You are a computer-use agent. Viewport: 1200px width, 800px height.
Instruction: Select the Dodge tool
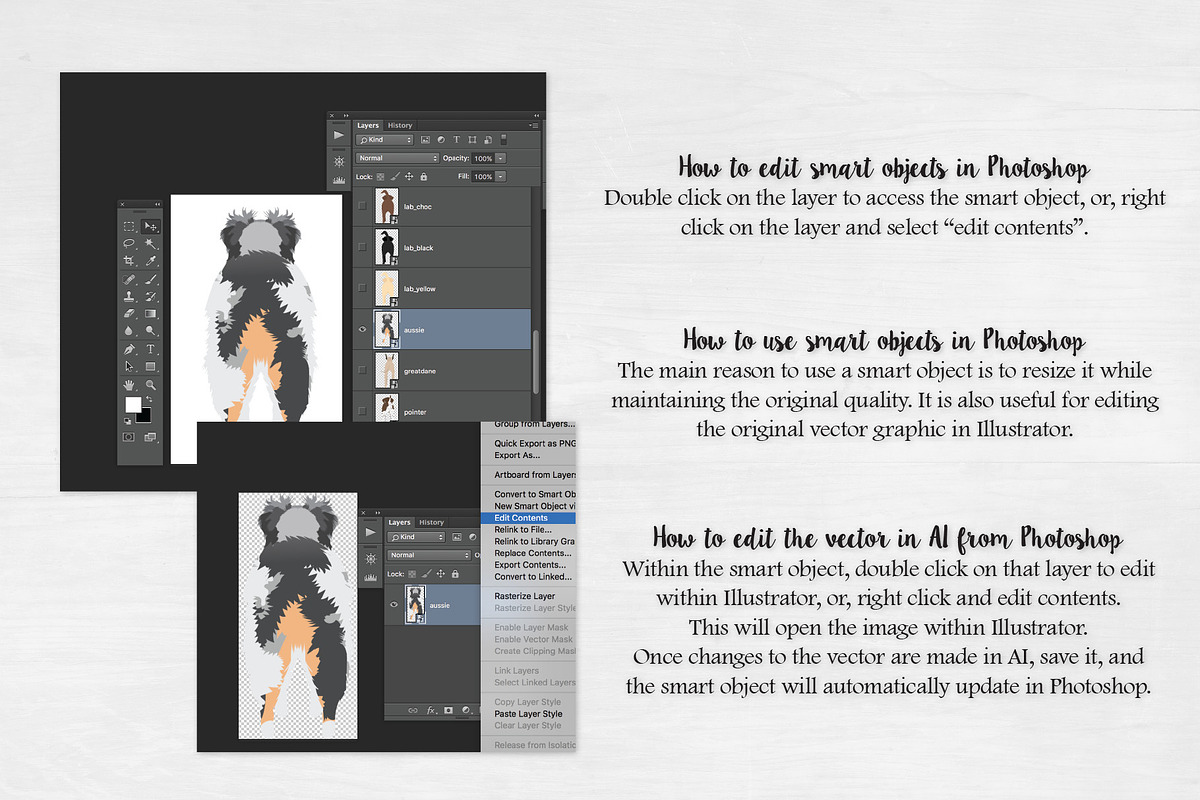pos(151,331)
